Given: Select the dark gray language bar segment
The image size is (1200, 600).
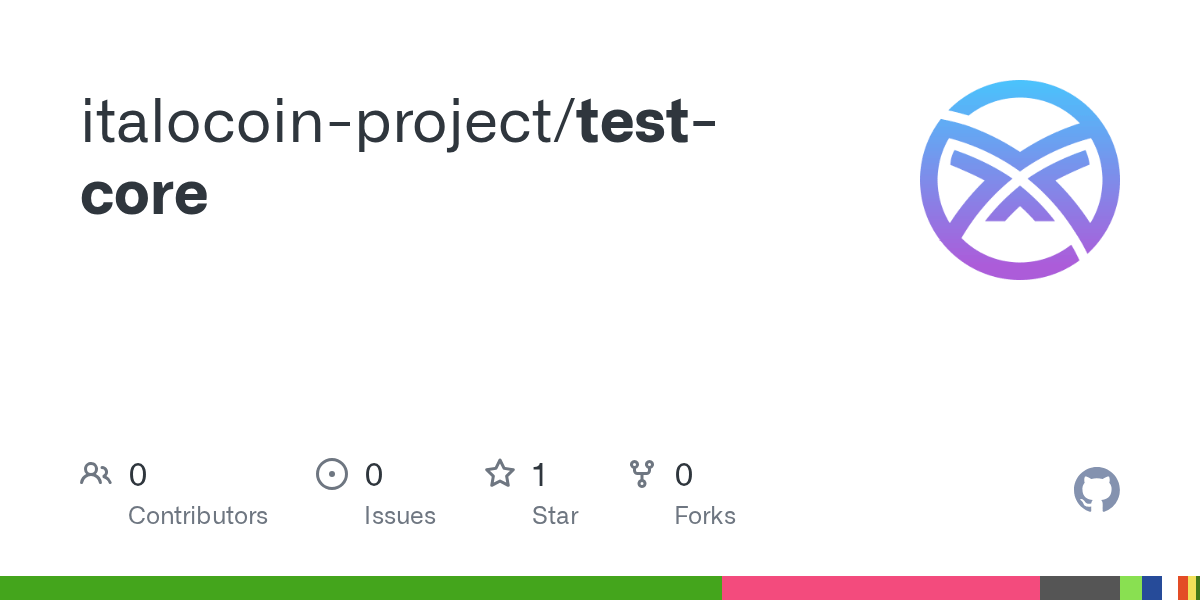Looking at the screenshot, I should click(x=1079, y=588).
